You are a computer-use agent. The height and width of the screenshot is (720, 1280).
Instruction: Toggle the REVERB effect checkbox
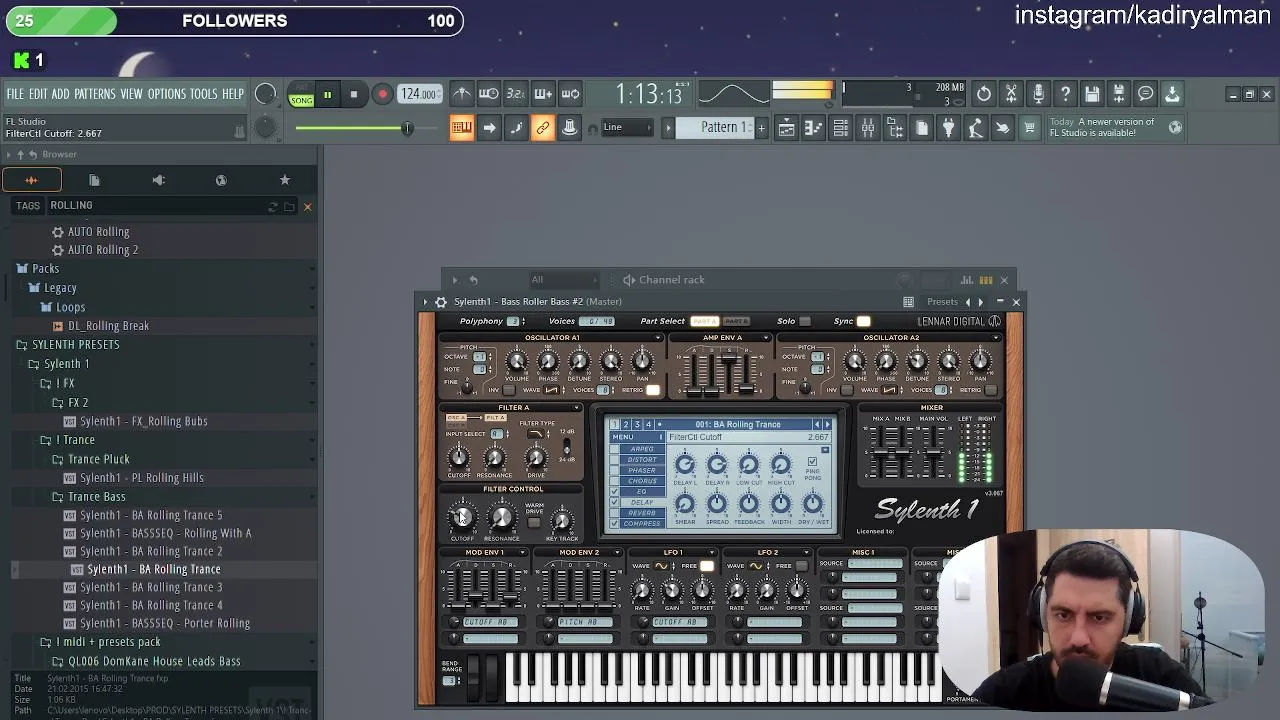[x=614, y=513]
